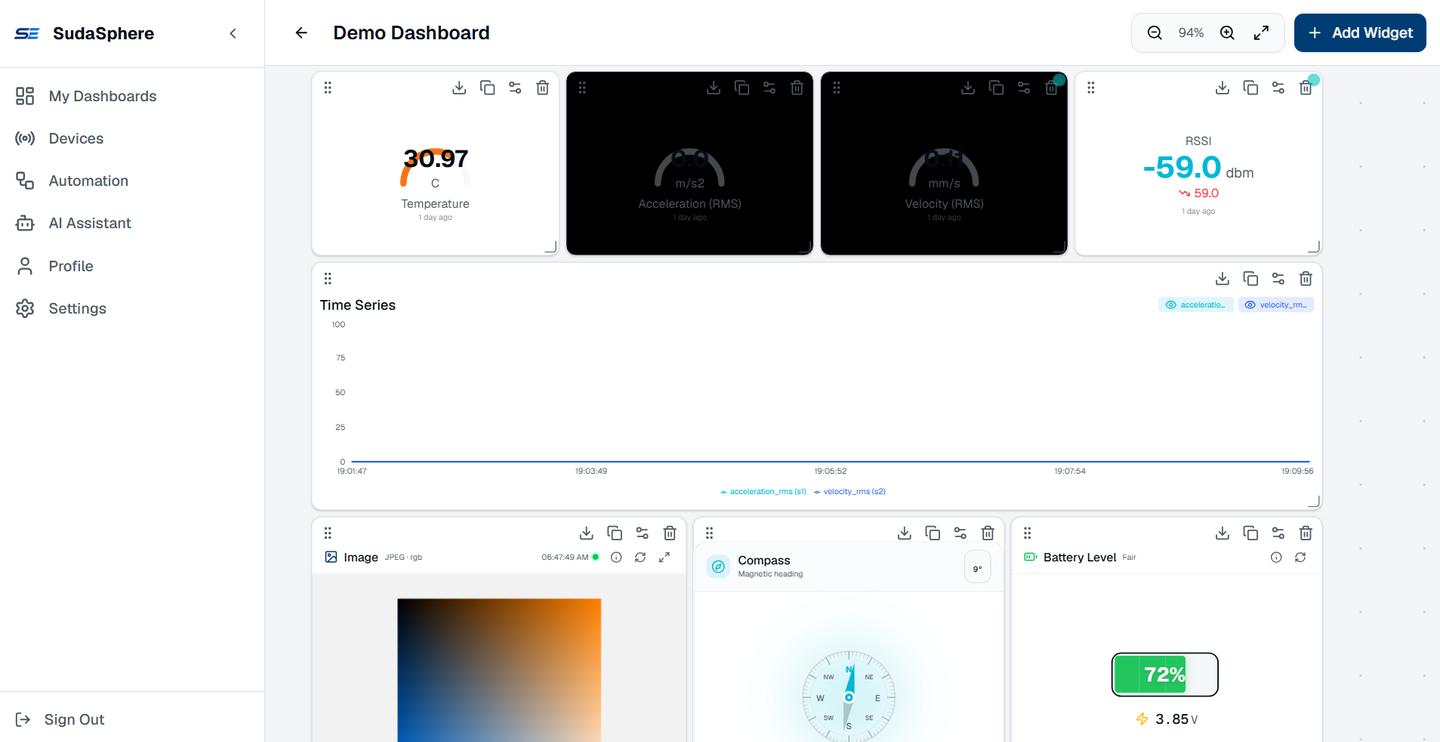Delete the RSSI widget
This screenshot has height=742, width=1440.
(x=1306, y=88)
